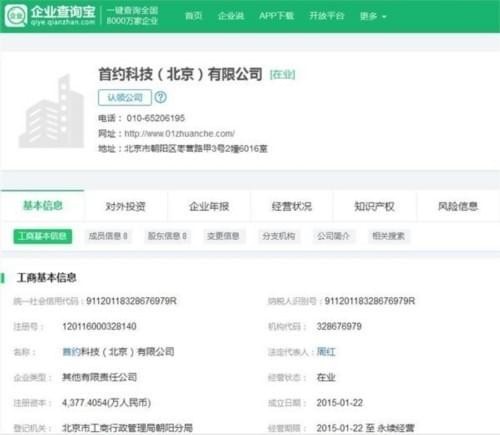Click the gray company building placeholder image

tap(52, 111)
